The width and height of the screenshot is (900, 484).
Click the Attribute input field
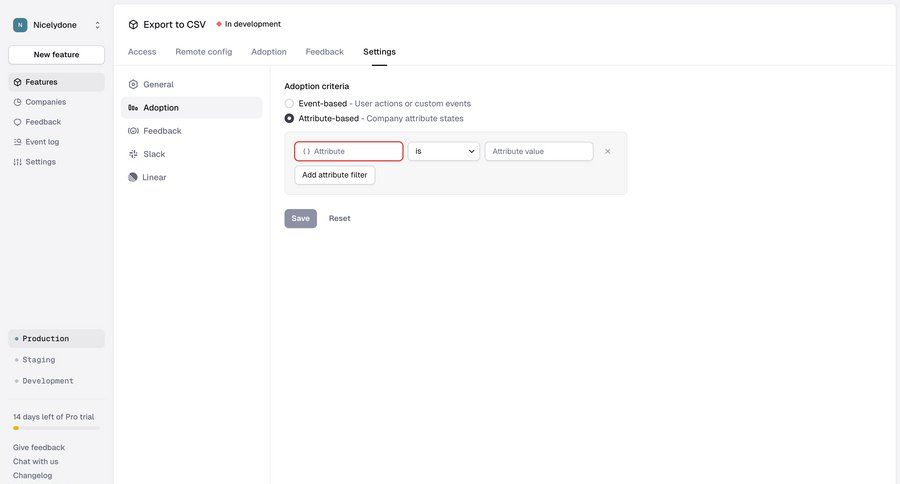[x=349, y=152]
